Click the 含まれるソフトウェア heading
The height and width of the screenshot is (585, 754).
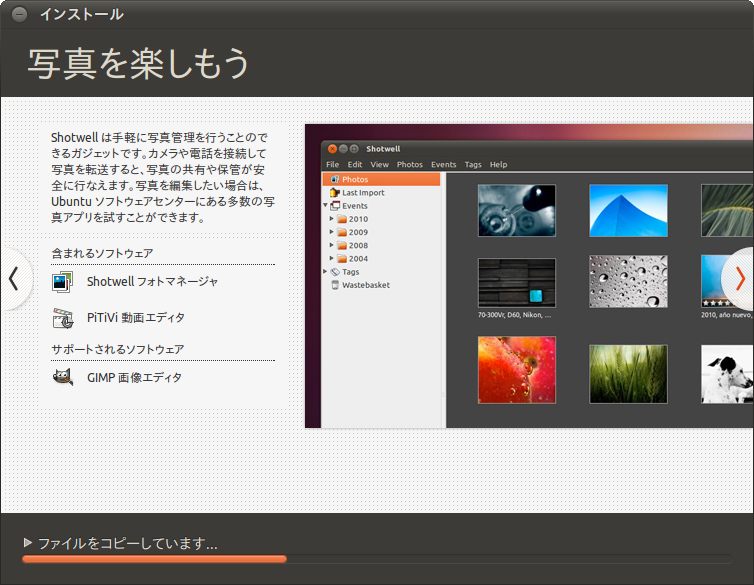[x=102, y=253]
